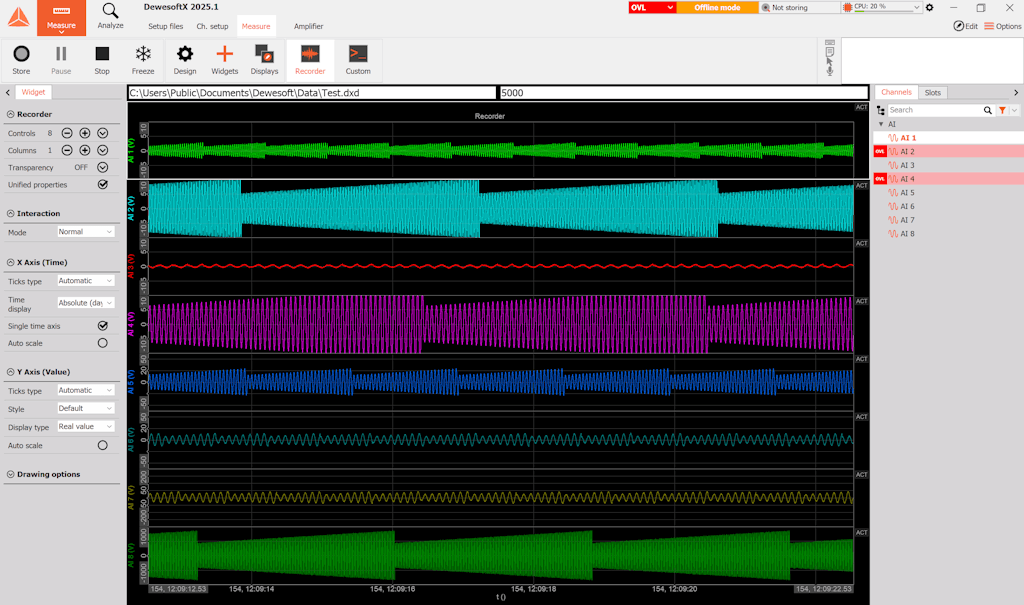Open the Setup files tab
1024x605 pixels.
click(165, 27)
